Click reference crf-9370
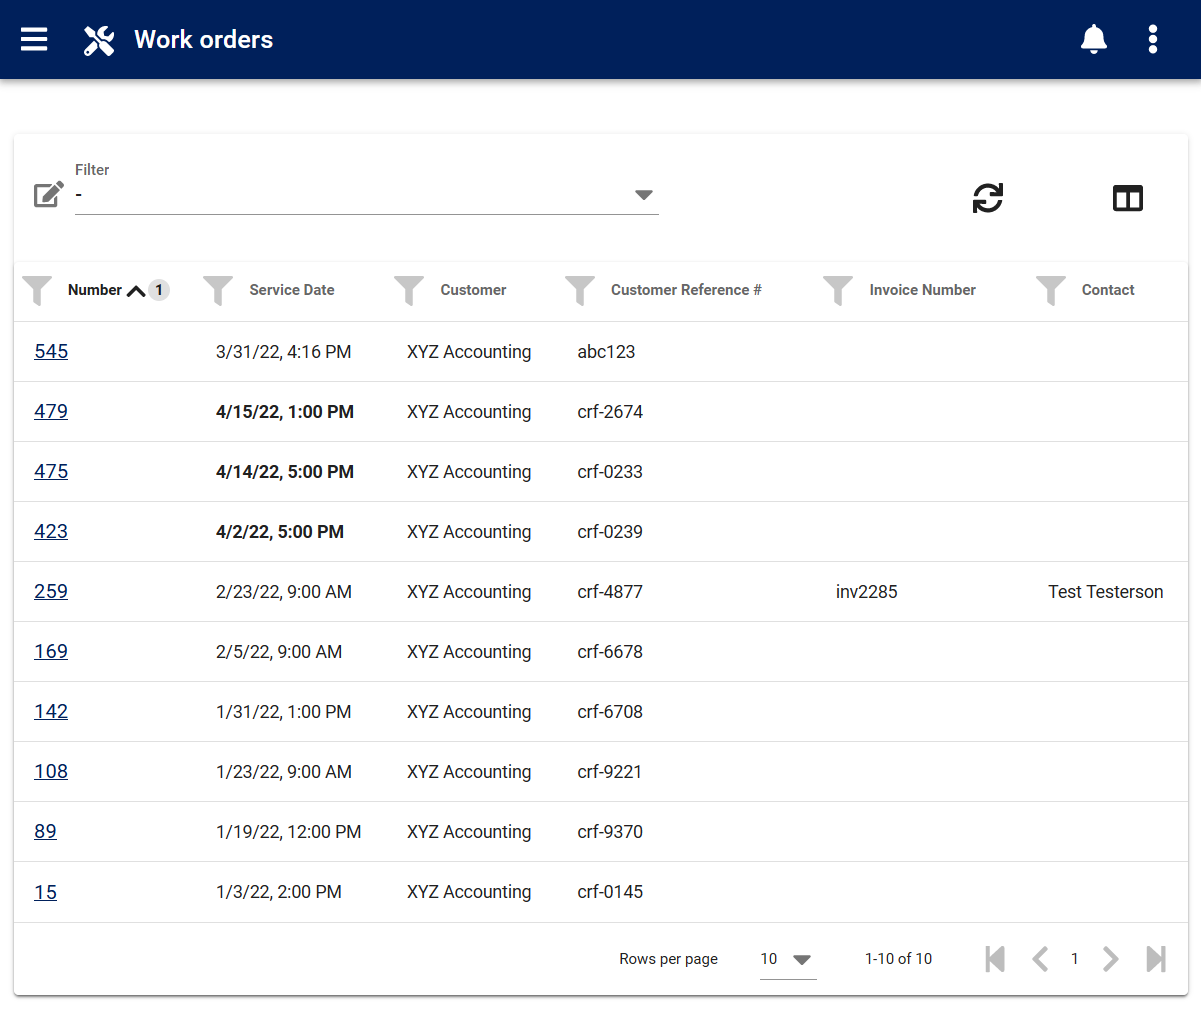 (610, 831)
